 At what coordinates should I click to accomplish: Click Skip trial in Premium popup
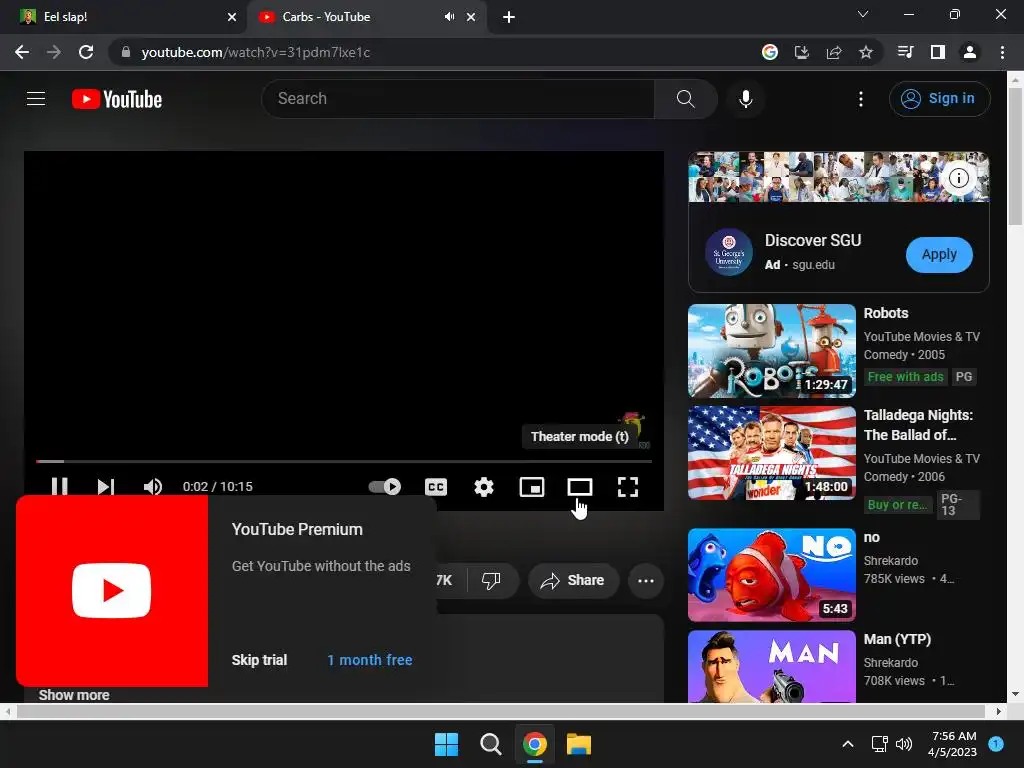tap(259, 660)
